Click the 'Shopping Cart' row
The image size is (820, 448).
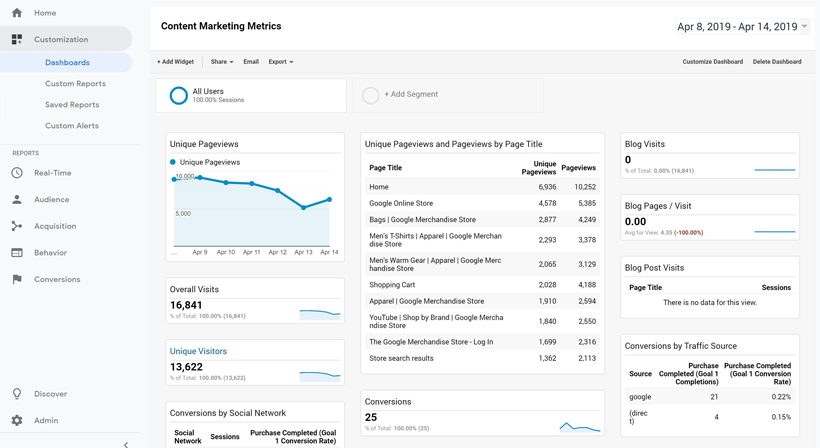pos(482,285)
